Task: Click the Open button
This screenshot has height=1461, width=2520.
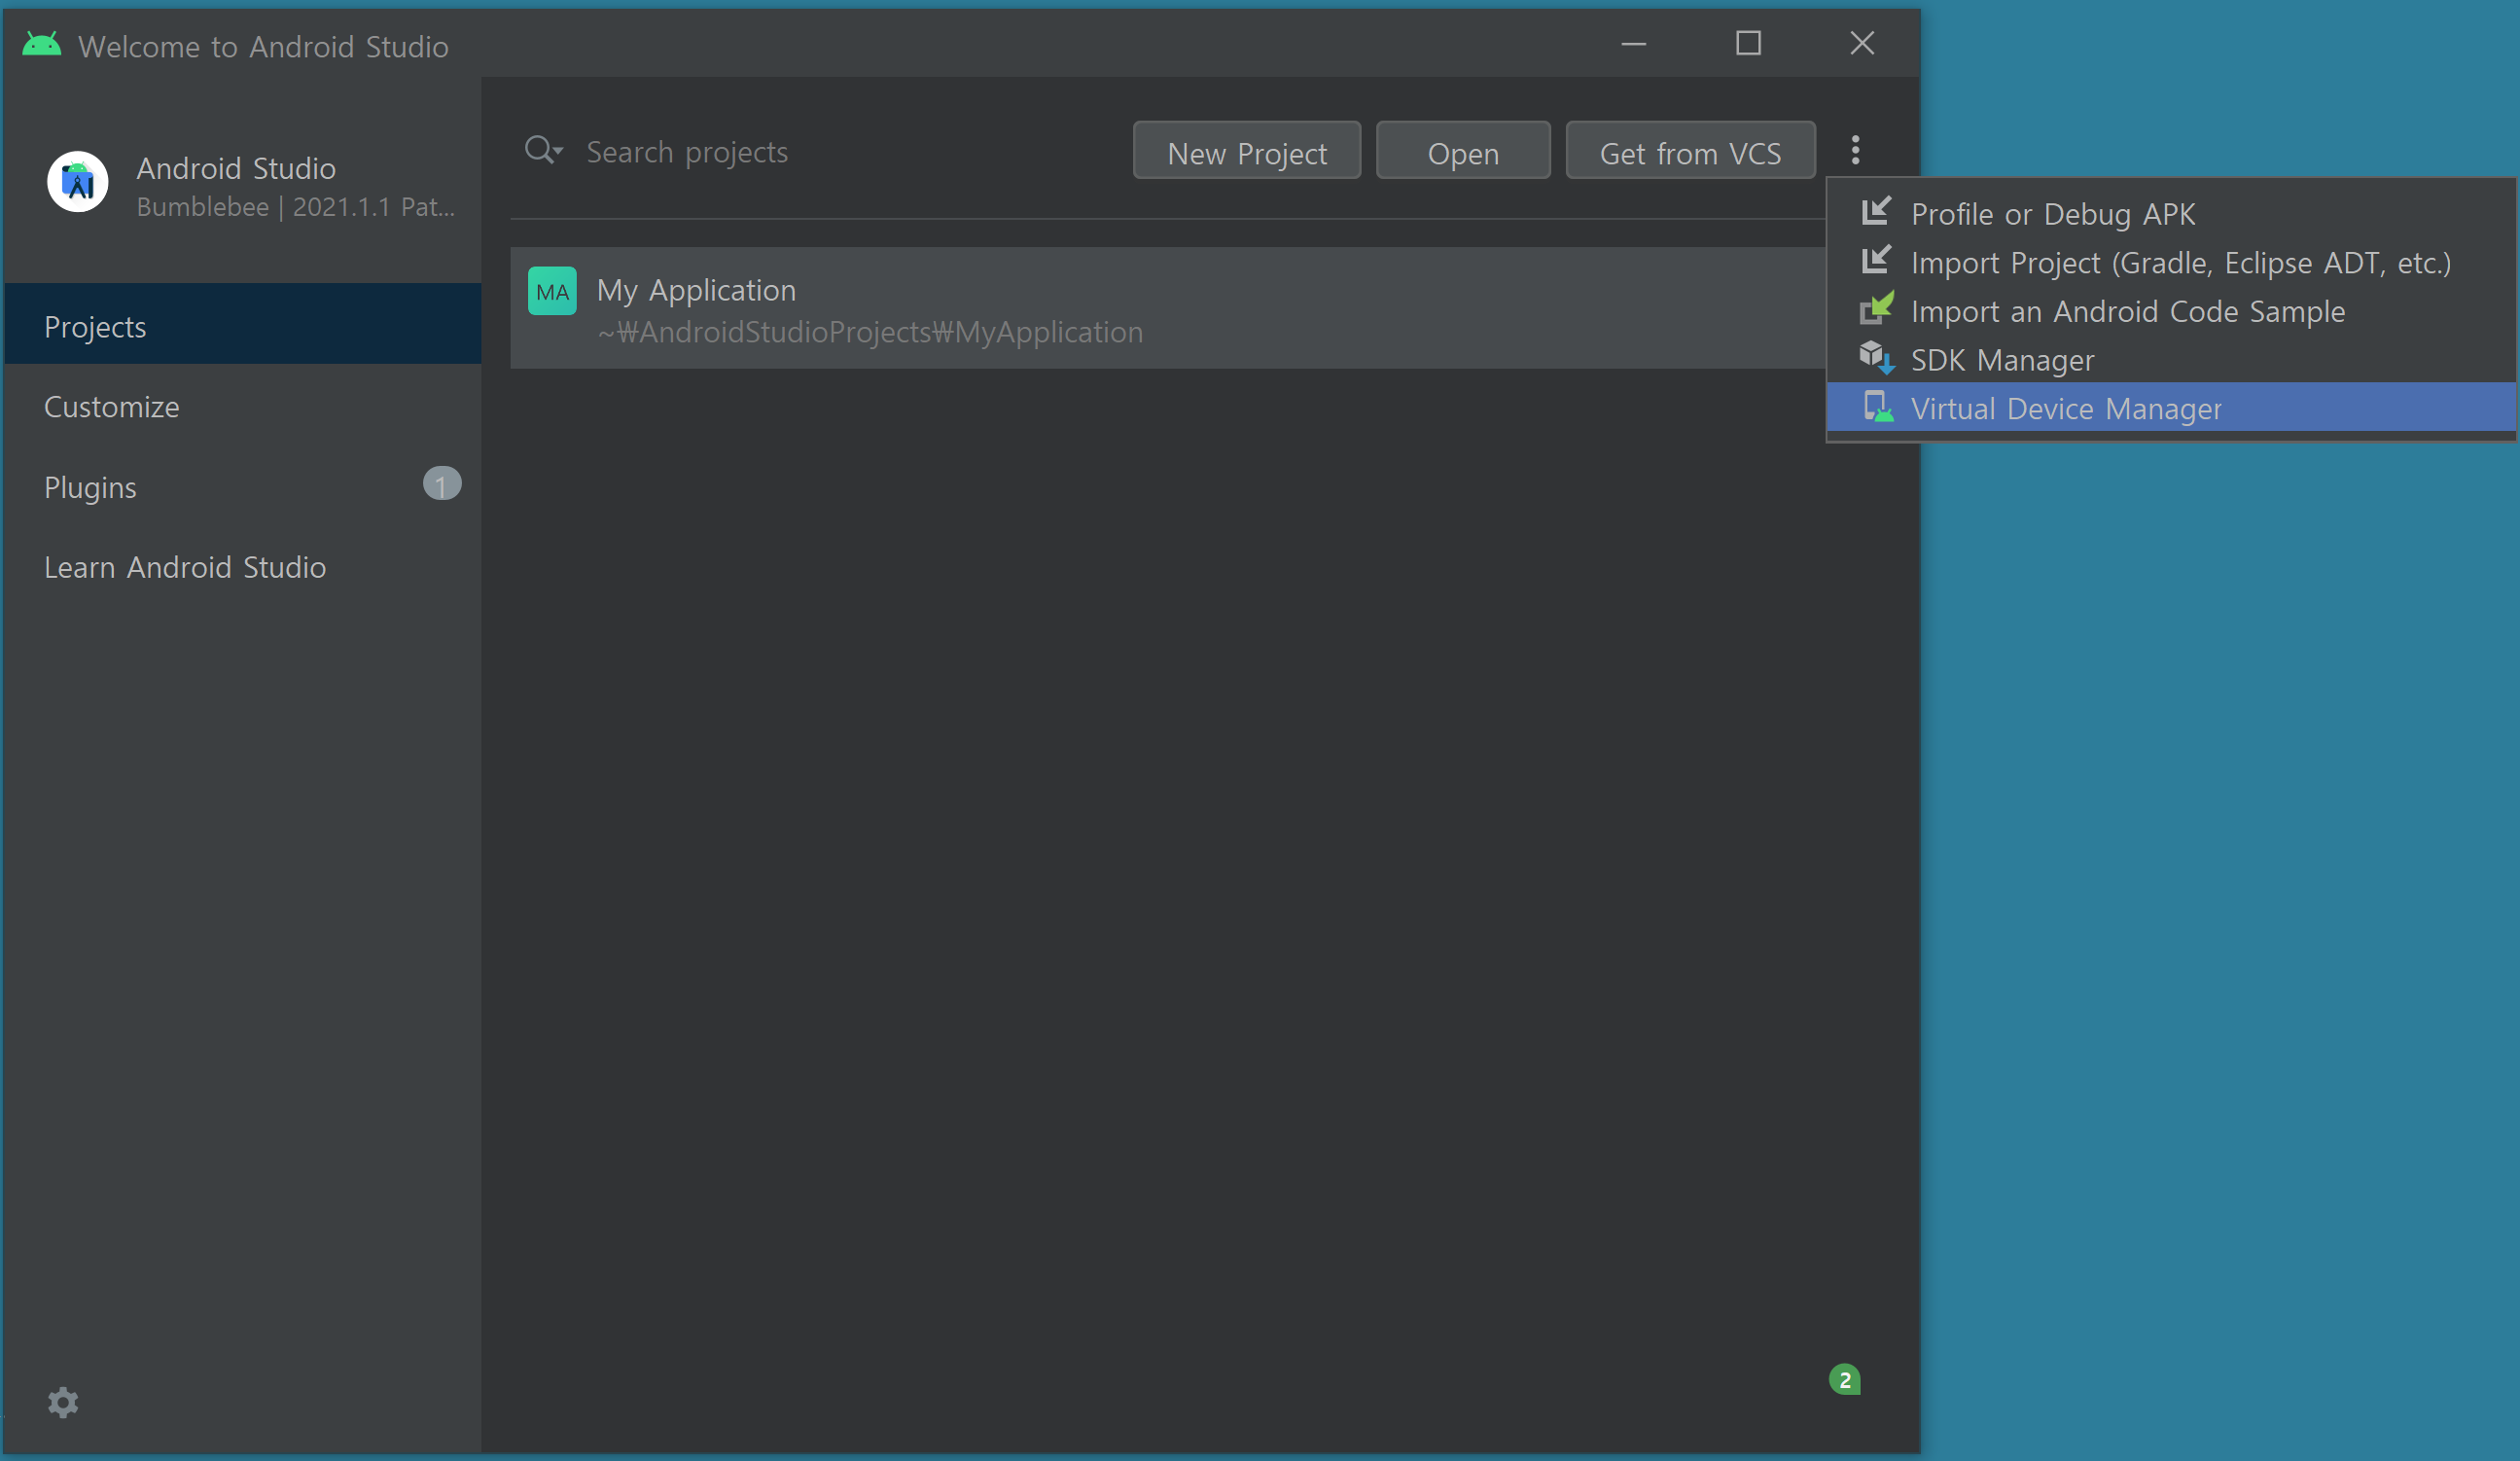Action: click(x=1462, y=152)
